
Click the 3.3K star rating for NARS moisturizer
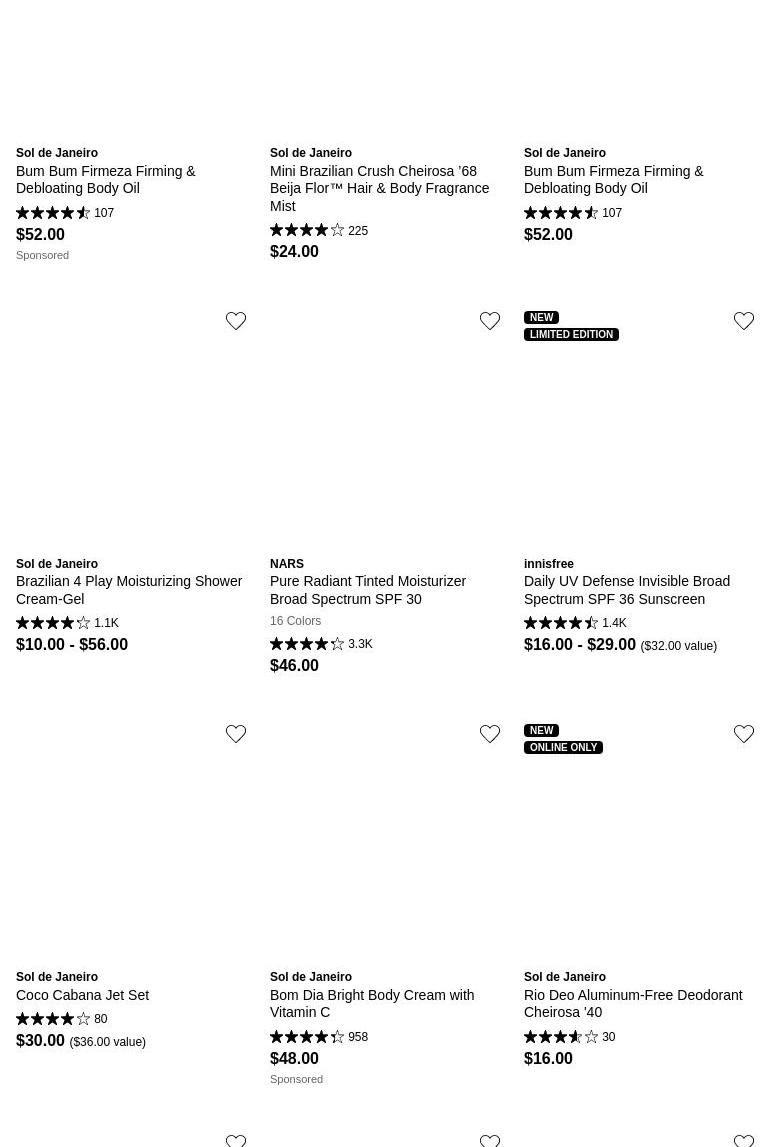tap(321, 644)
